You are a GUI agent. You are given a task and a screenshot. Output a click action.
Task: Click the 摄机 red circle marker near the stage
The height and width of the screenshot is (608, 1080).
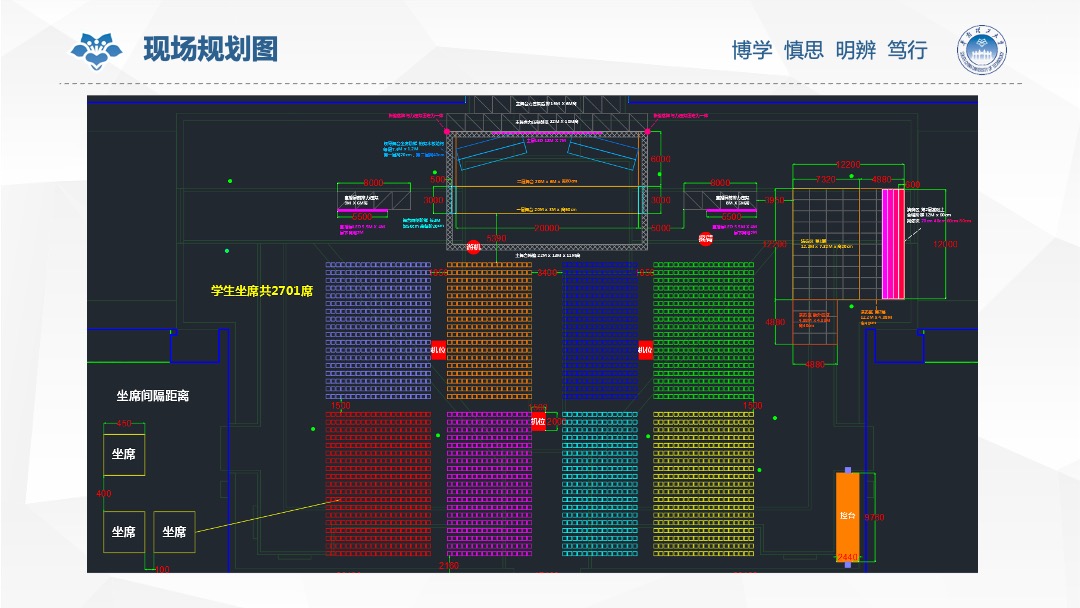tap(475, 248)
